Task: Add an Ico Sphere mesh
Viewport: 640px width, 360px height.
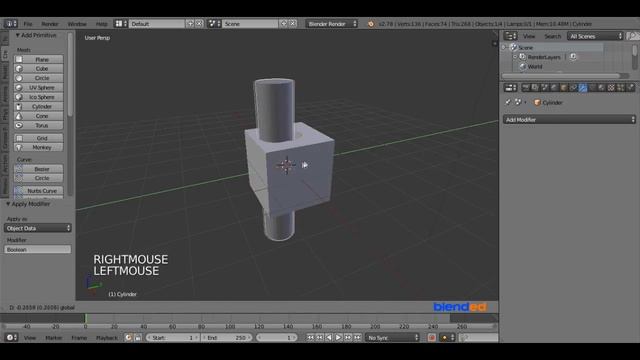Action: tap(38, 97)
